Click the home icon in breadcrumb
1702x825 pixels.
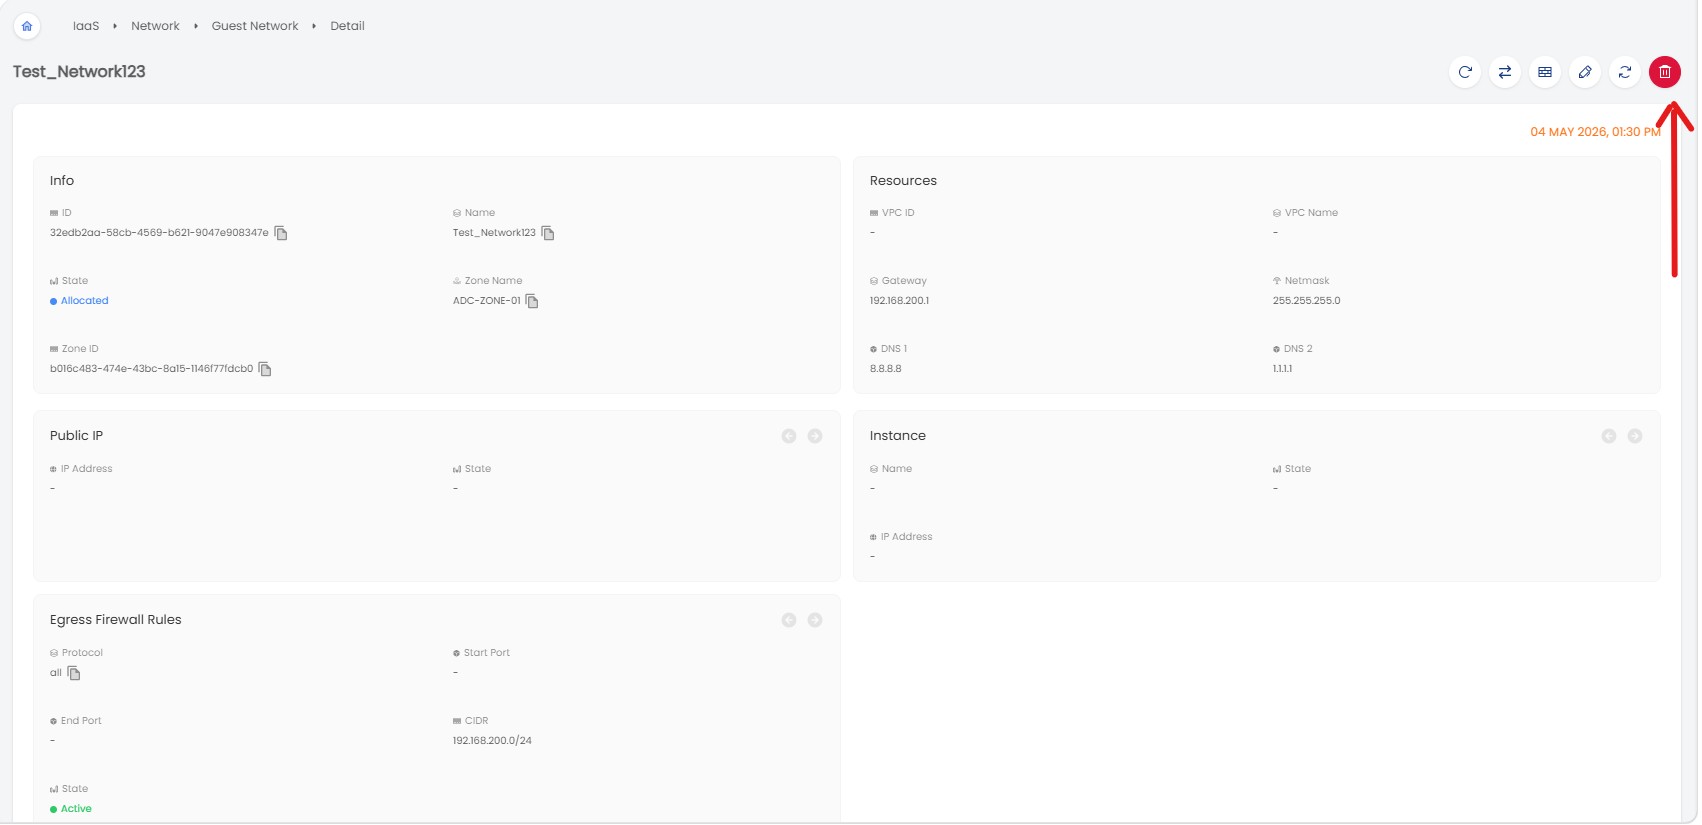pos(27,26)
